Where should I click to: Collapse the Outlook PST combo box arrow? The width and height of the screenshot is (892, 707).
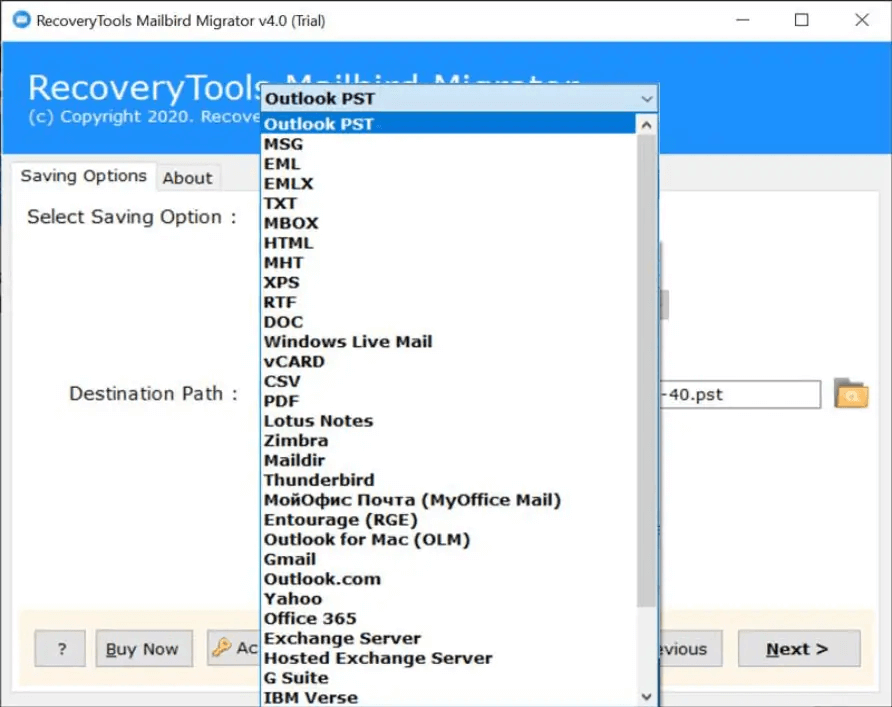pyautogui.click(x=647, y=99)
